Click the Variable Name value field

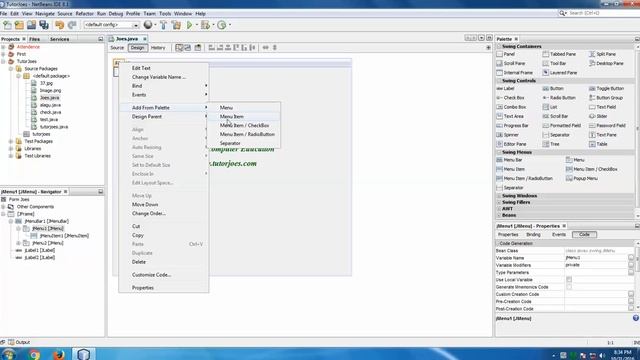click(596, 258)
